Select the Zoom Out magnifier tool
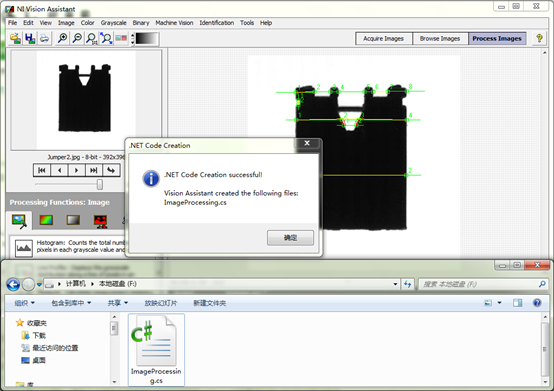This screenshot has height=391, width=554. pos(77,38)
